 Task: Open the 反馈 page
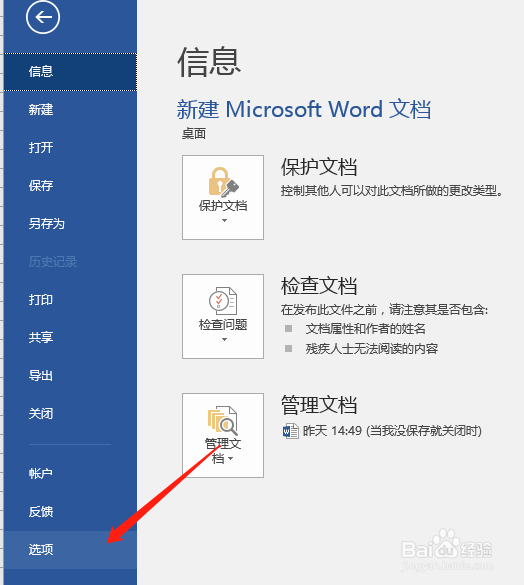pos(70,512)
